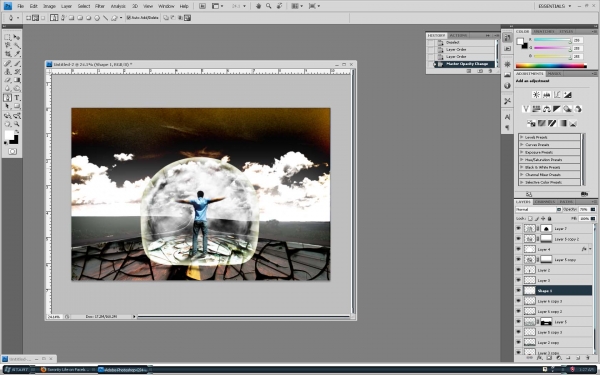Switch to the Actions tab

(458, 35)
